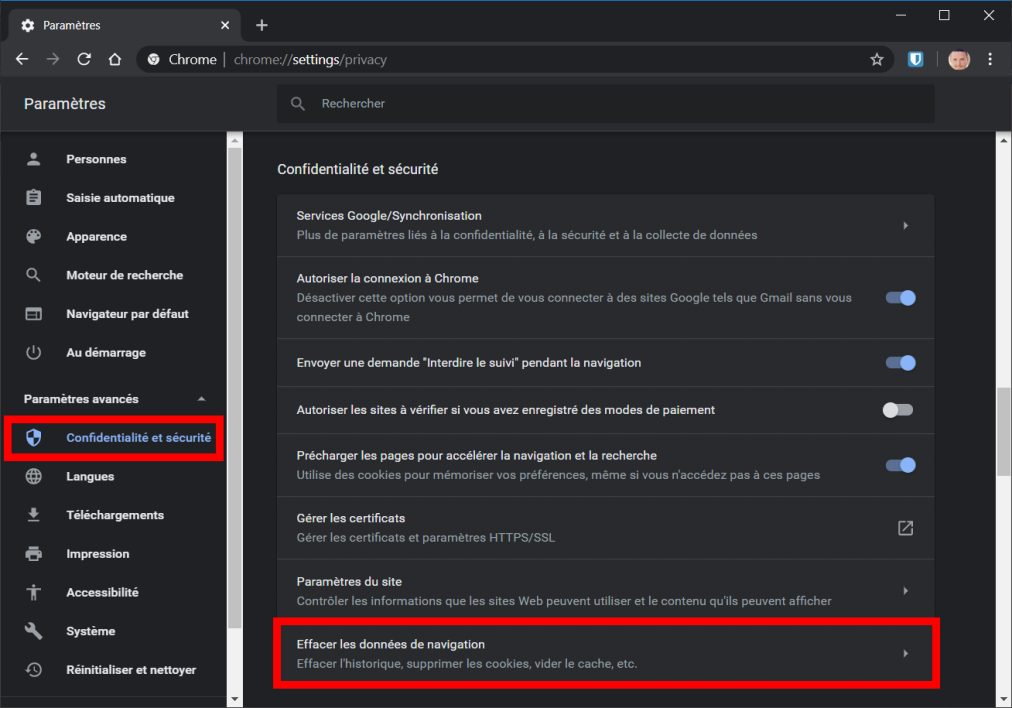
Task: Turn off Précharger les pages toggle
Action: pyautogui.click(x=900, y=465)
